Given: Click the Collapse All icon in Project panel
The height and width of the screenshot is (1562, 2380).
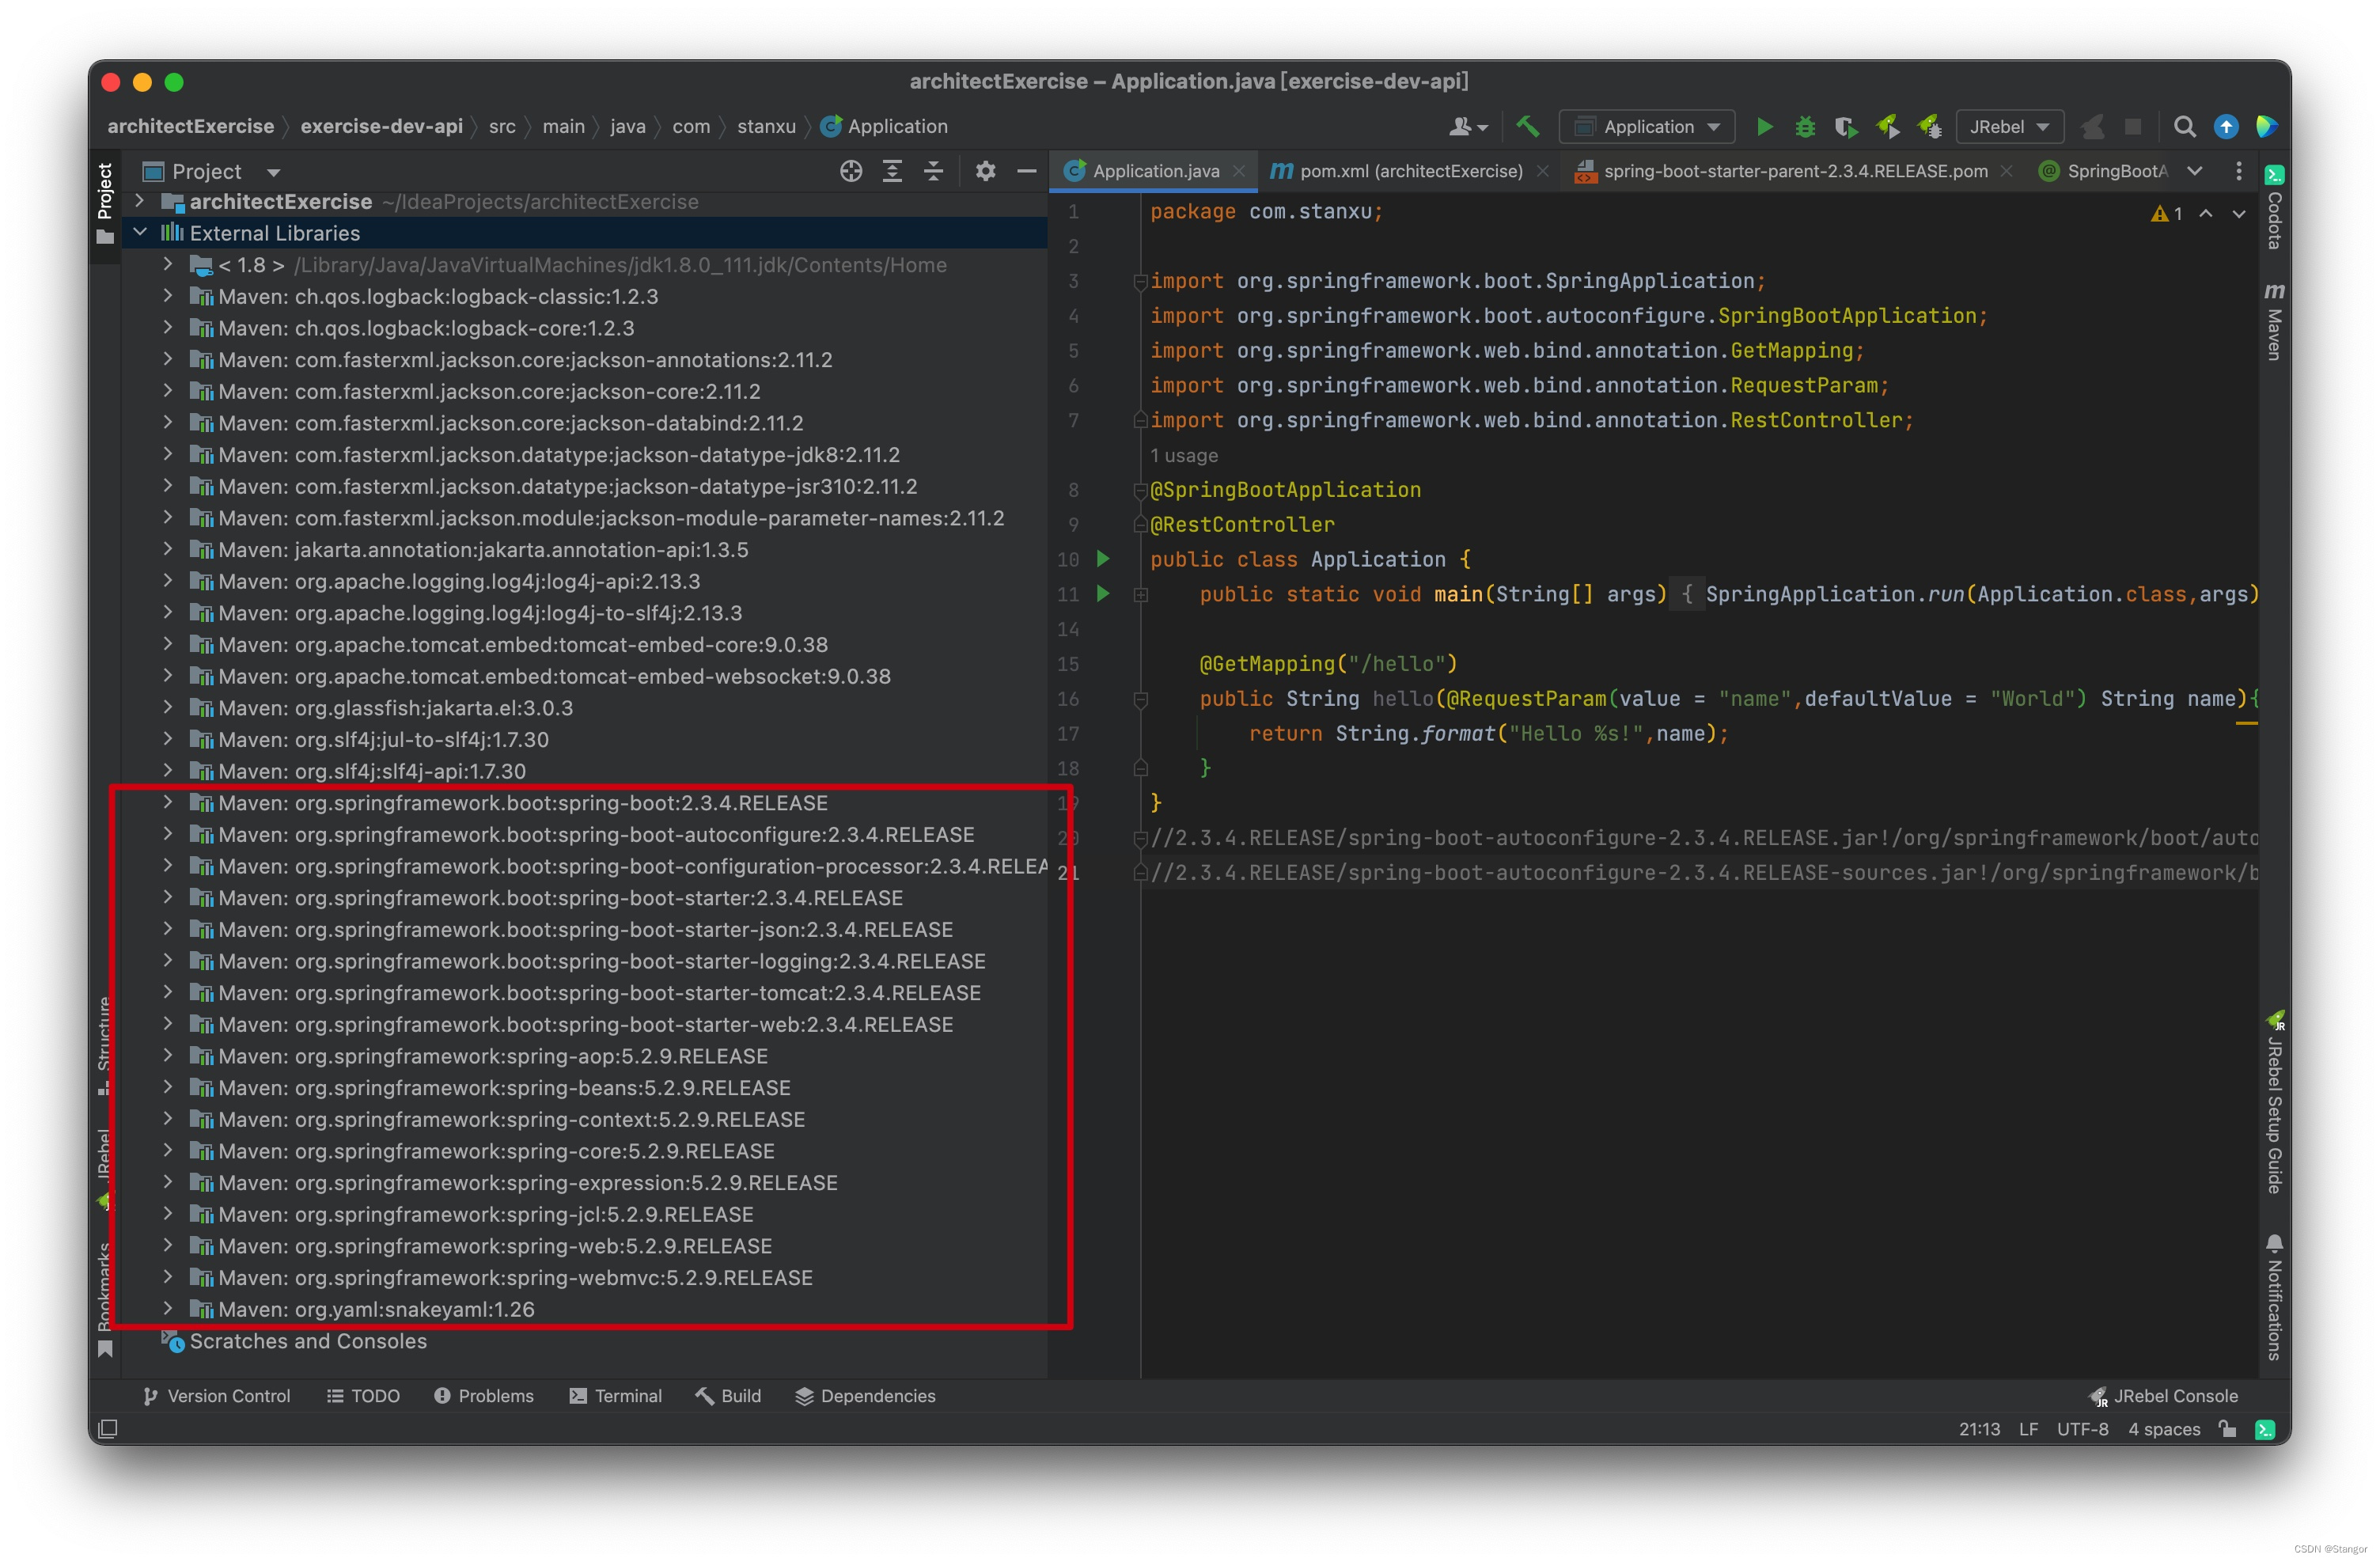Looking at the screenshot, I should click(x=933, y=171).
